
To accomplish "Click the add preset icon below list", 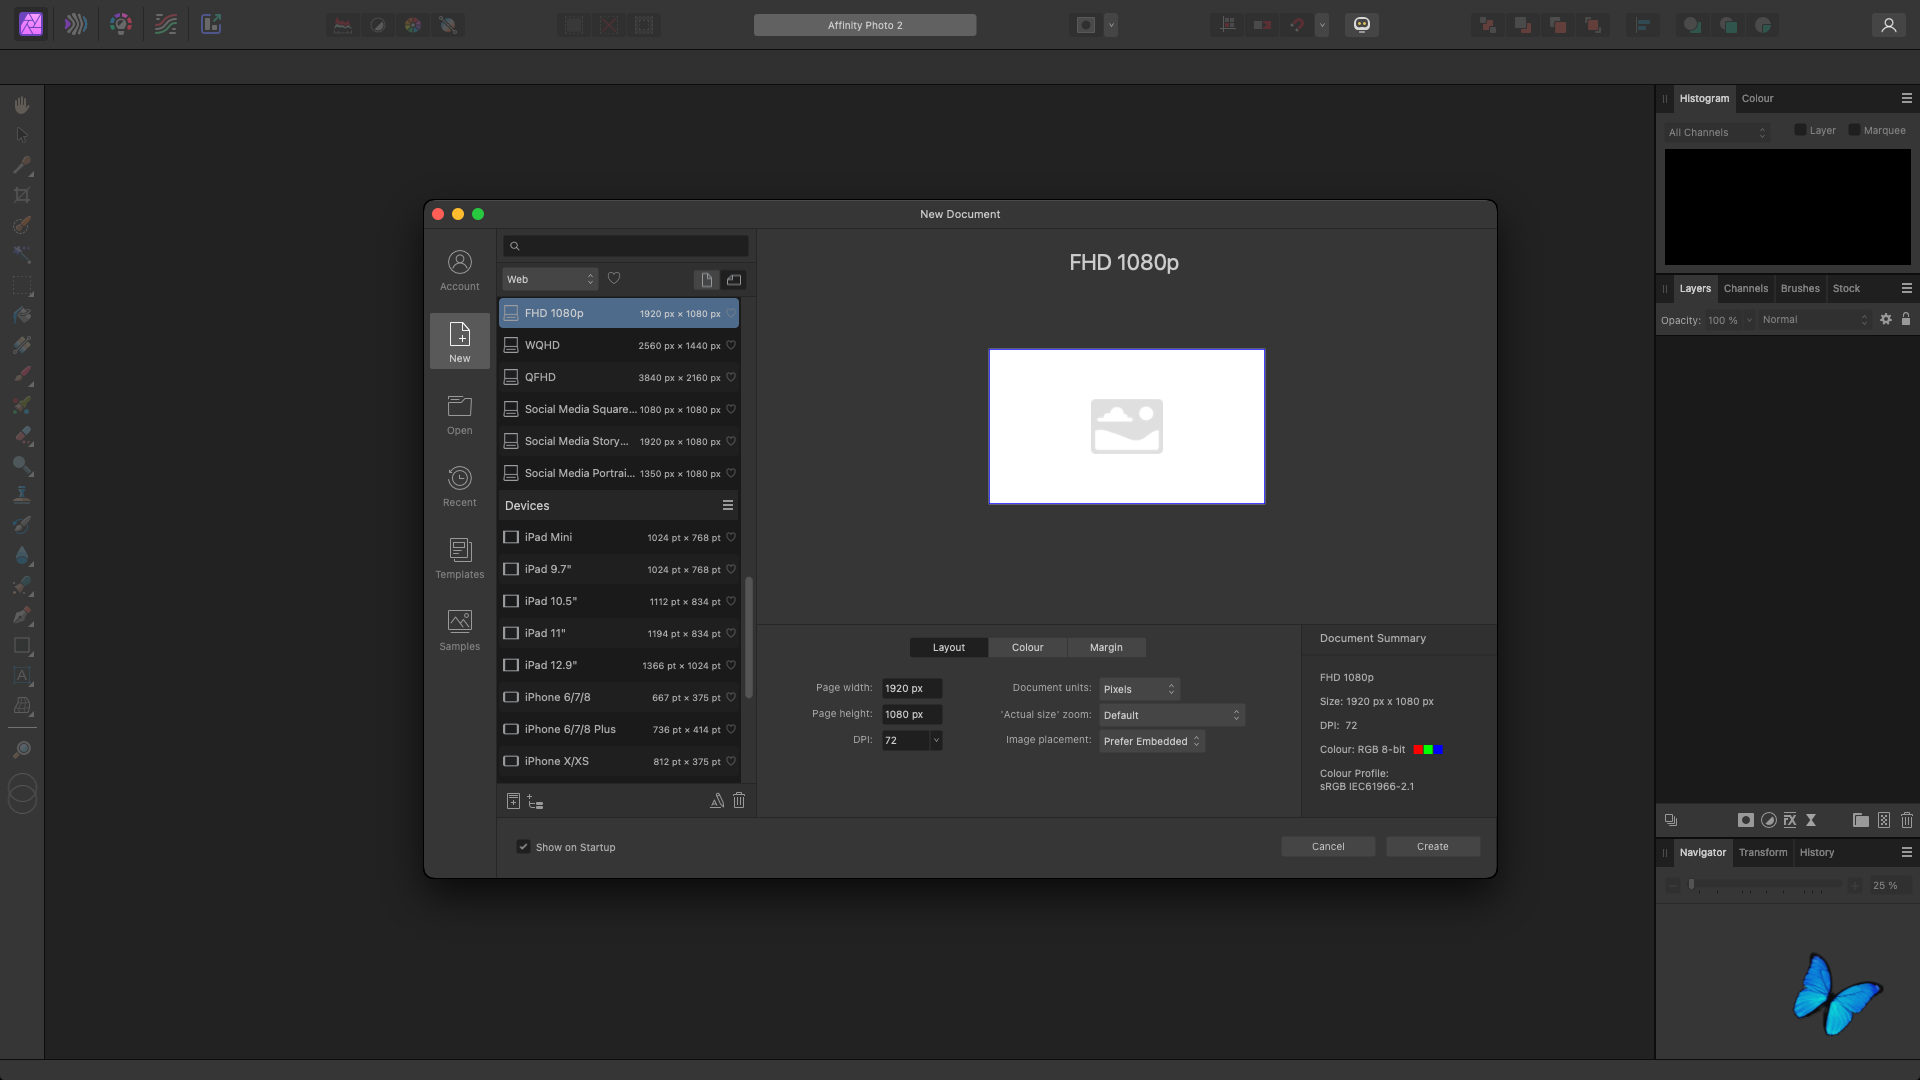I will 513,801.
